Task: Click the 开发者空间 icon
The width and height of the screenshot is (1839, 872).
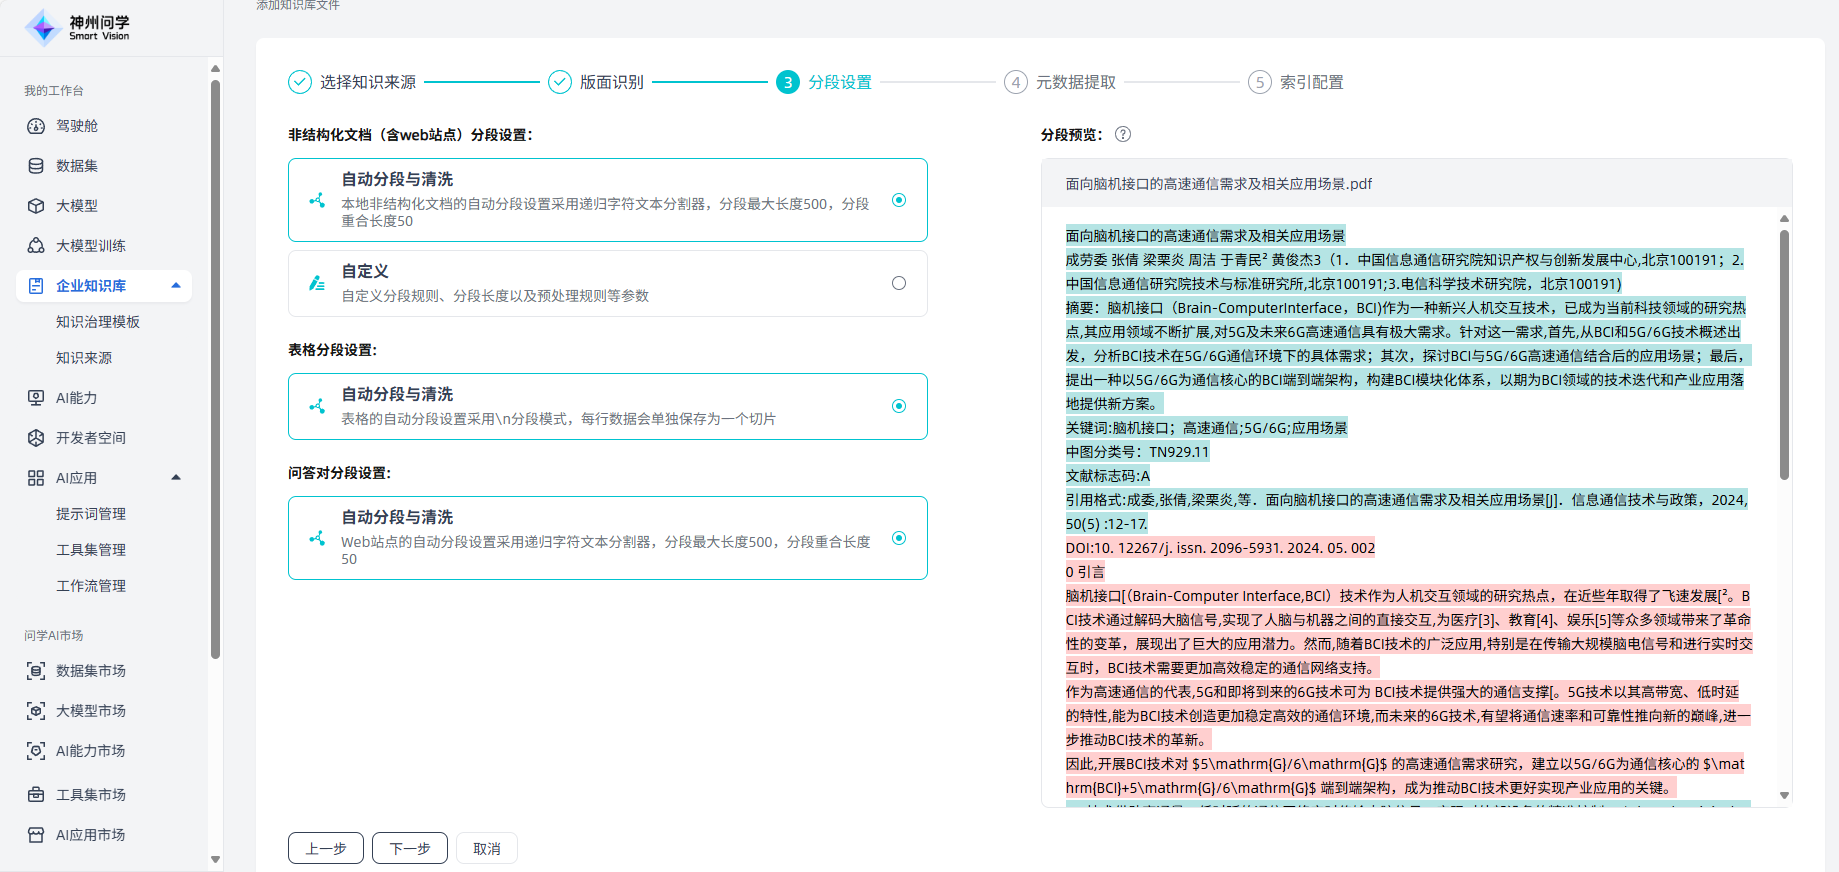Action: 36,438
